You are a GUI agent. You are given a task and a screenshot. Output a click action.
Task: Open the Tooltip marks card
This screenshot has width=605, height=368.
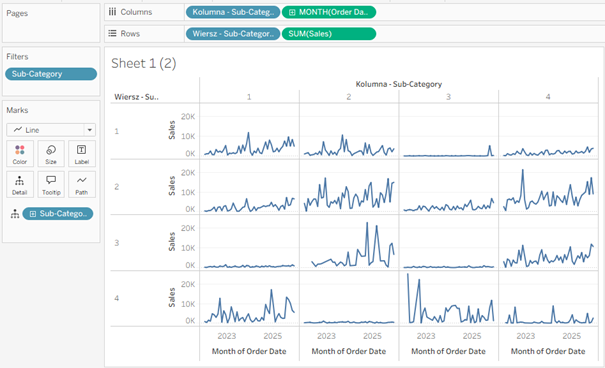(51, 184)
